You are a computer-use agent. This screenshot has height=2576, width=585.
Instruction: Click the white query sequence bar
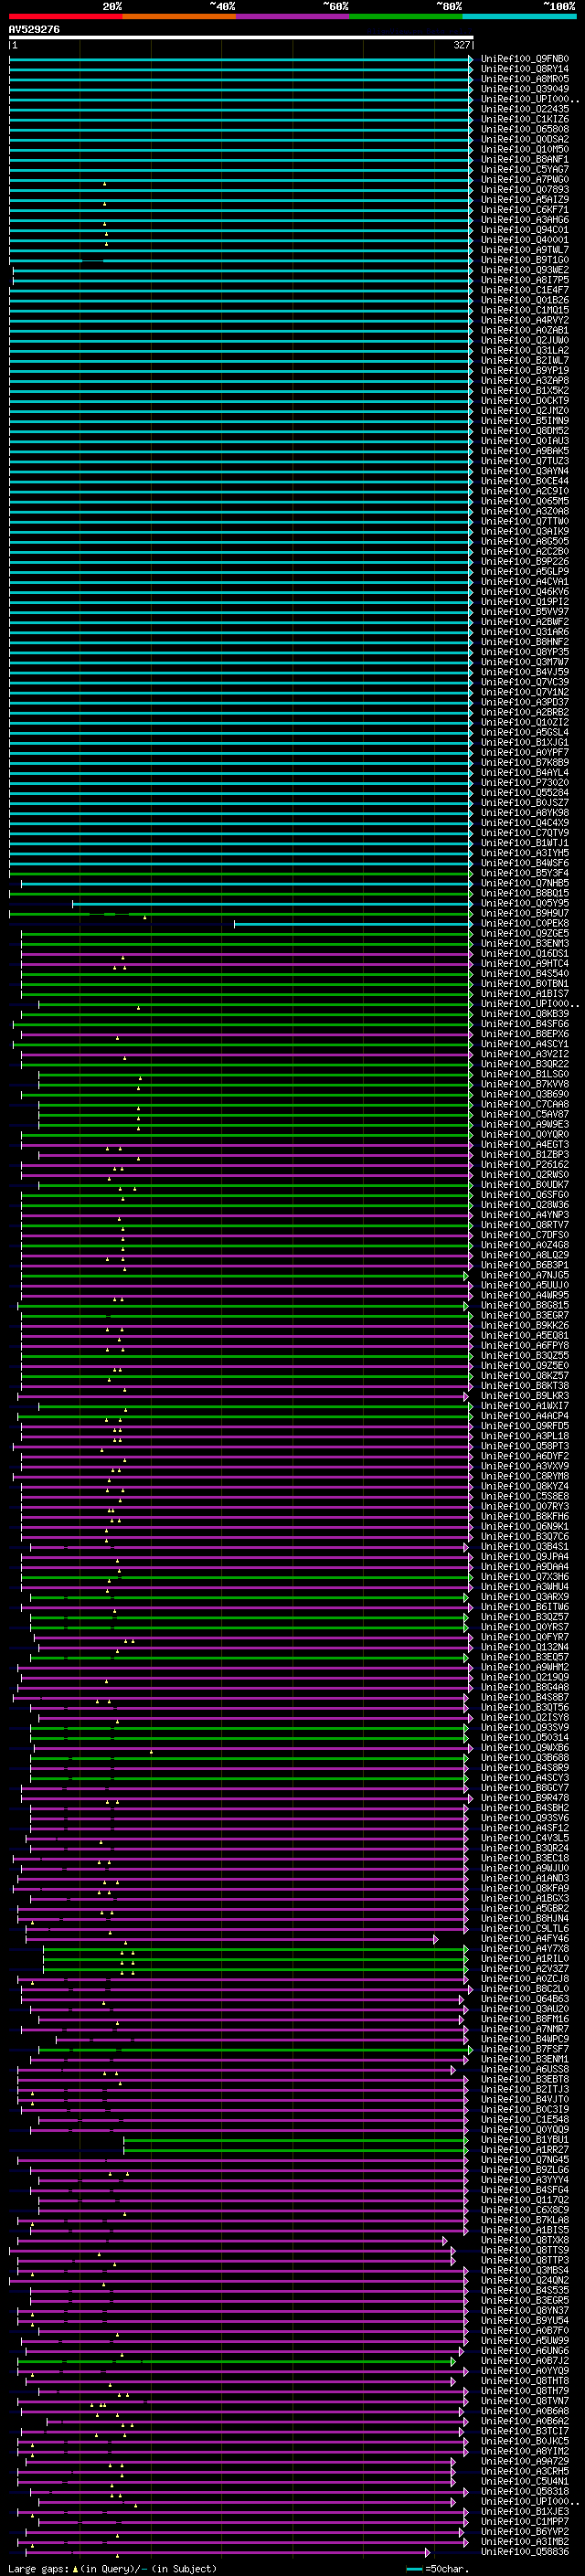click(241, 37)
